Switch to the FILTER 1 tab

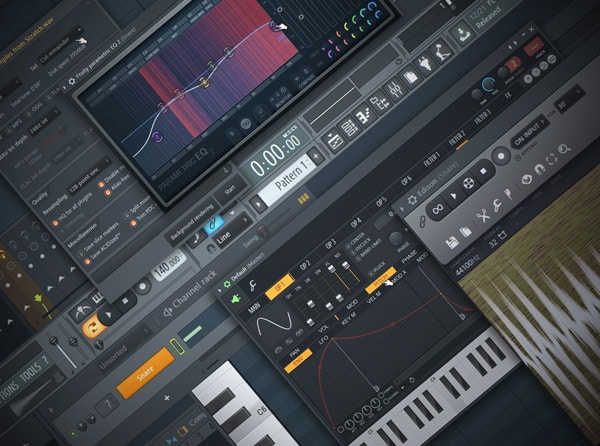[x=432, y=158]
